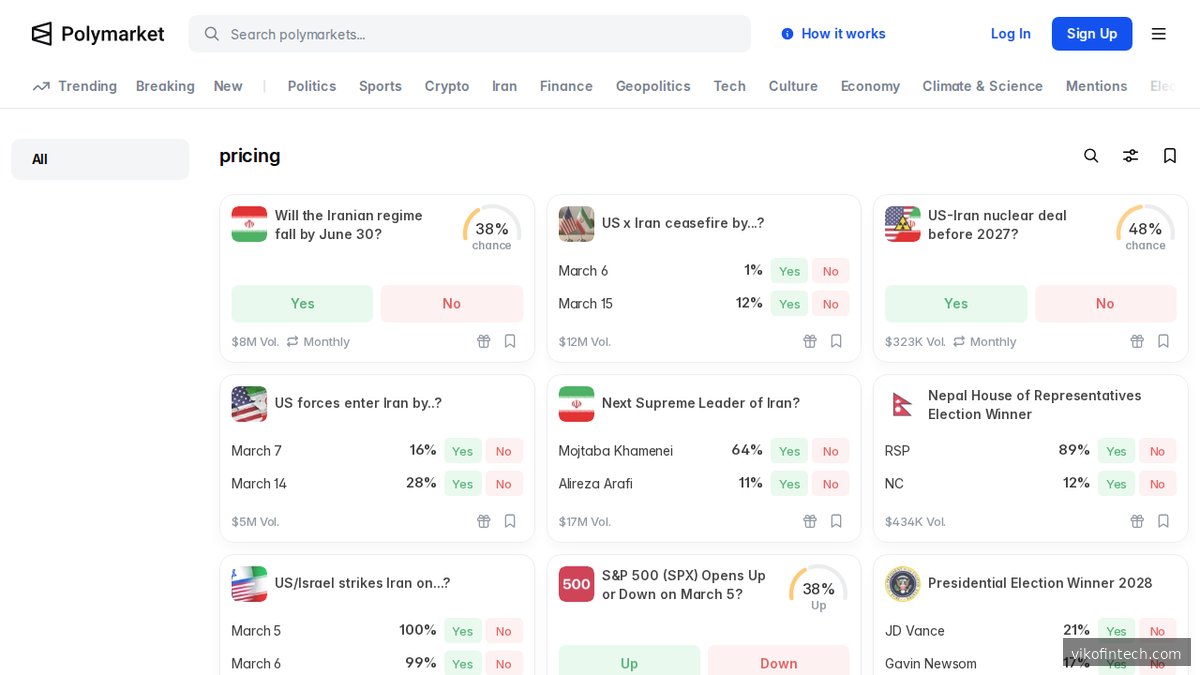Select All in the left sidebar
Viewport: 1200px width, 675px height.
point(100,159)
